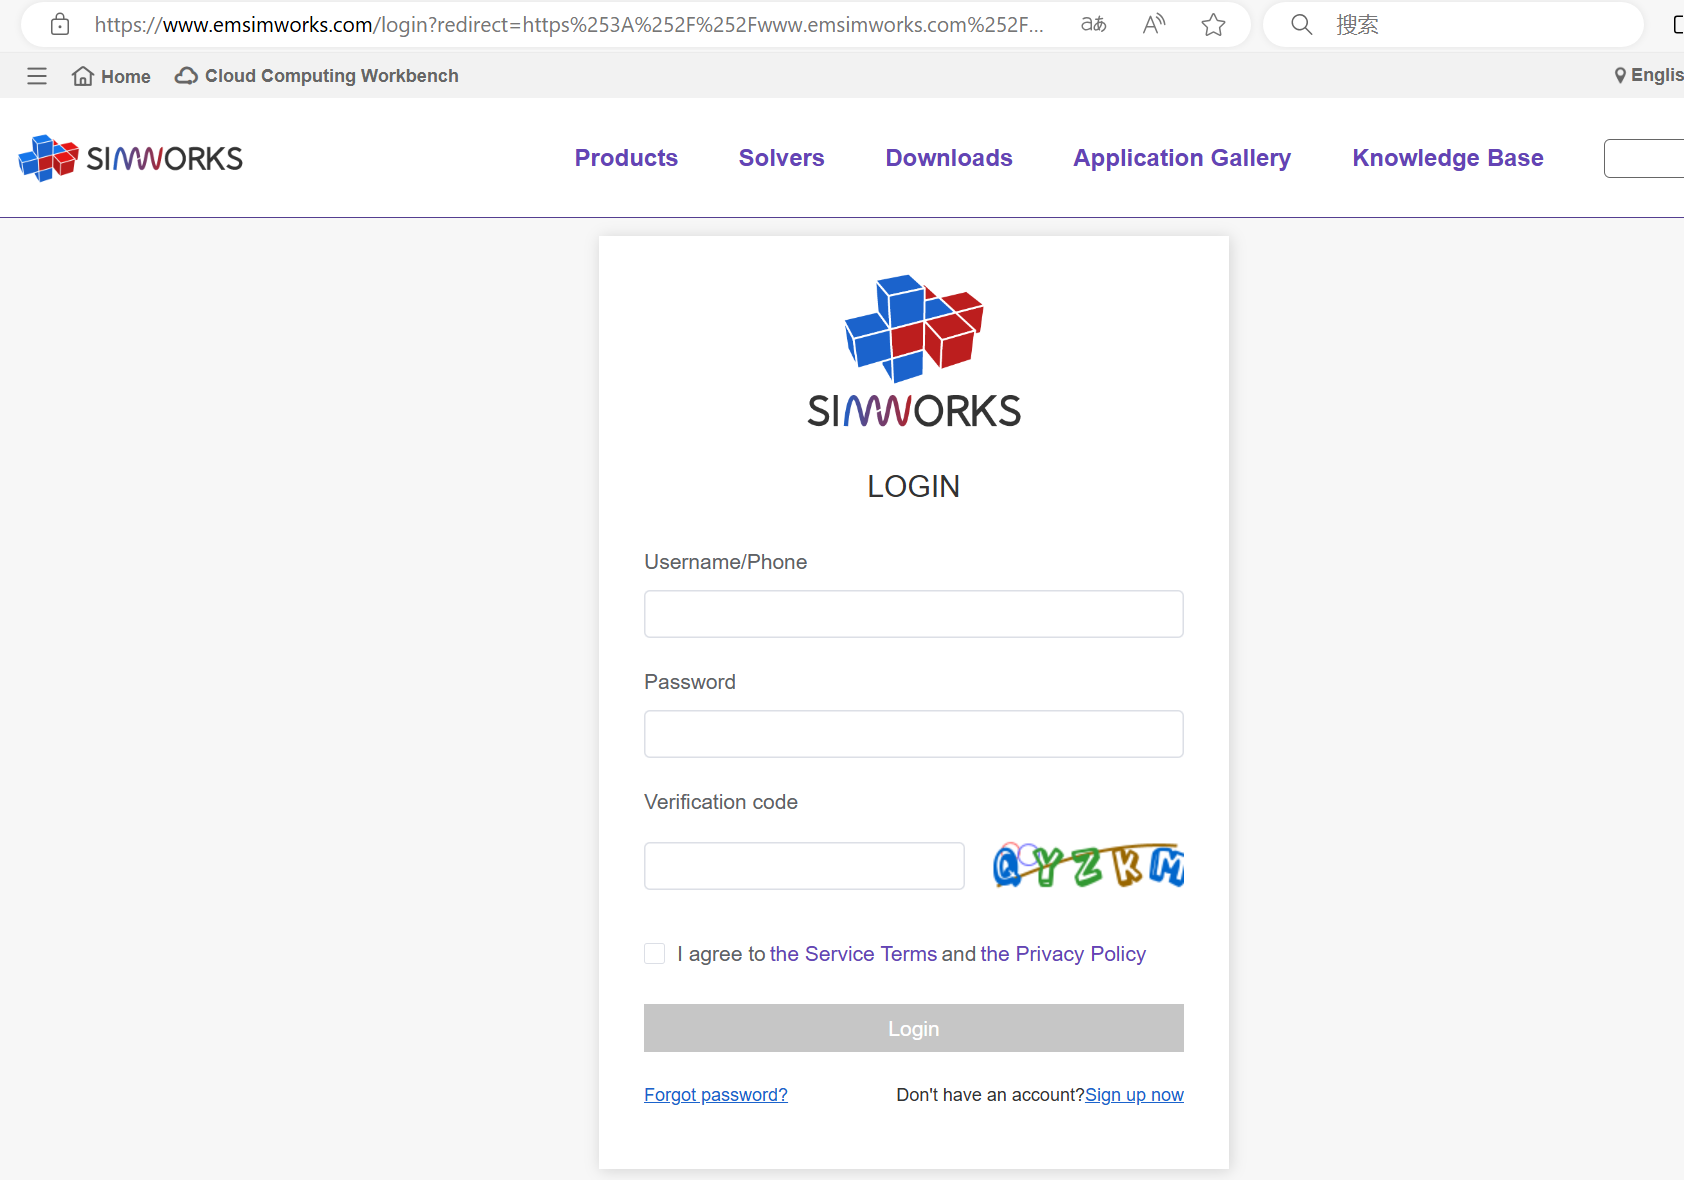Open the Products menu
The image size is (1684, 1180).
pos(626,158)
